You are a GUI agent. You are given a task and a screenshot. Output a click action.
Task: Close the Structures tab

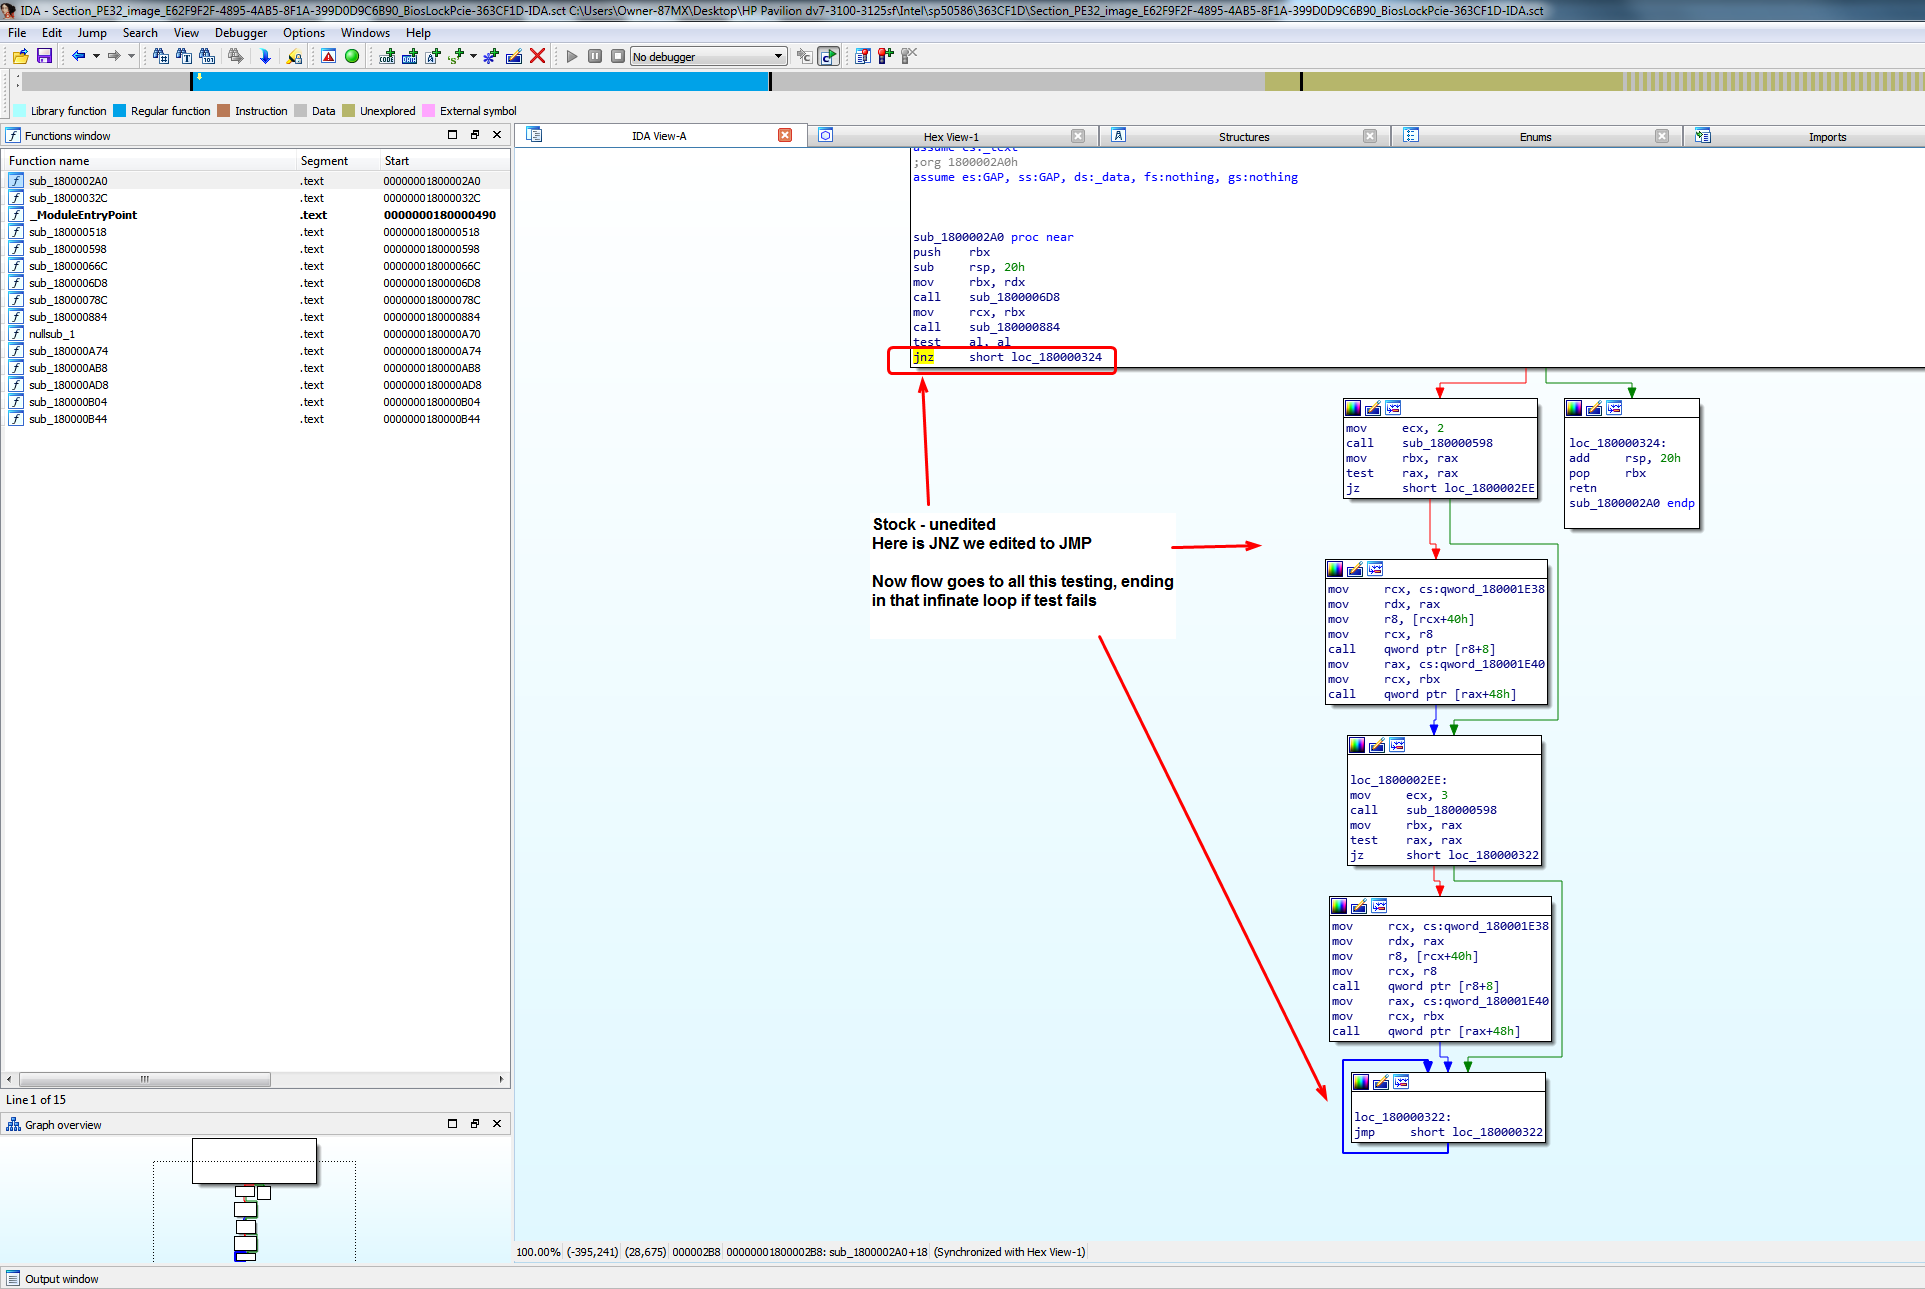(1370, 136)
